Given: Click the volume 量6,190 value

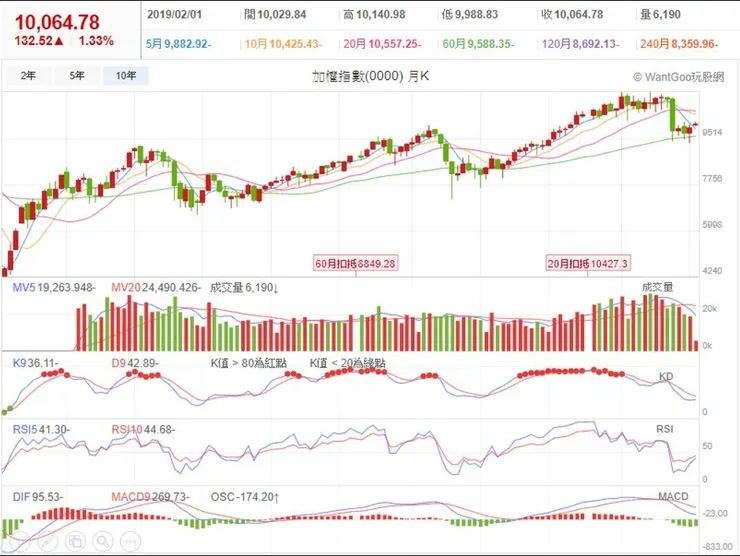Looking at the screenshot, I should 660,15.
